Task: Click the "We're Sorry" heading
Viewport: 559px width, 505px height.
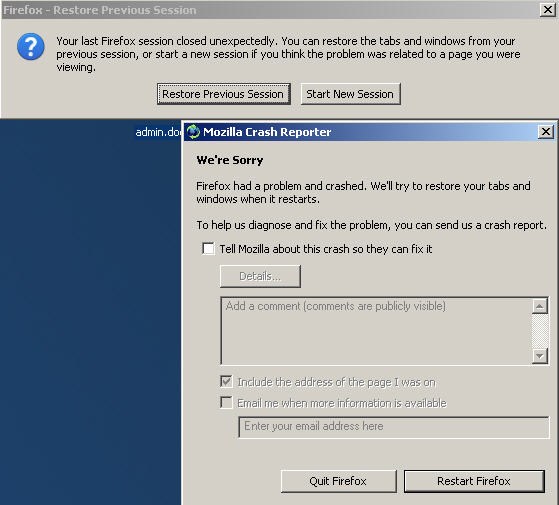Action: 230,160
